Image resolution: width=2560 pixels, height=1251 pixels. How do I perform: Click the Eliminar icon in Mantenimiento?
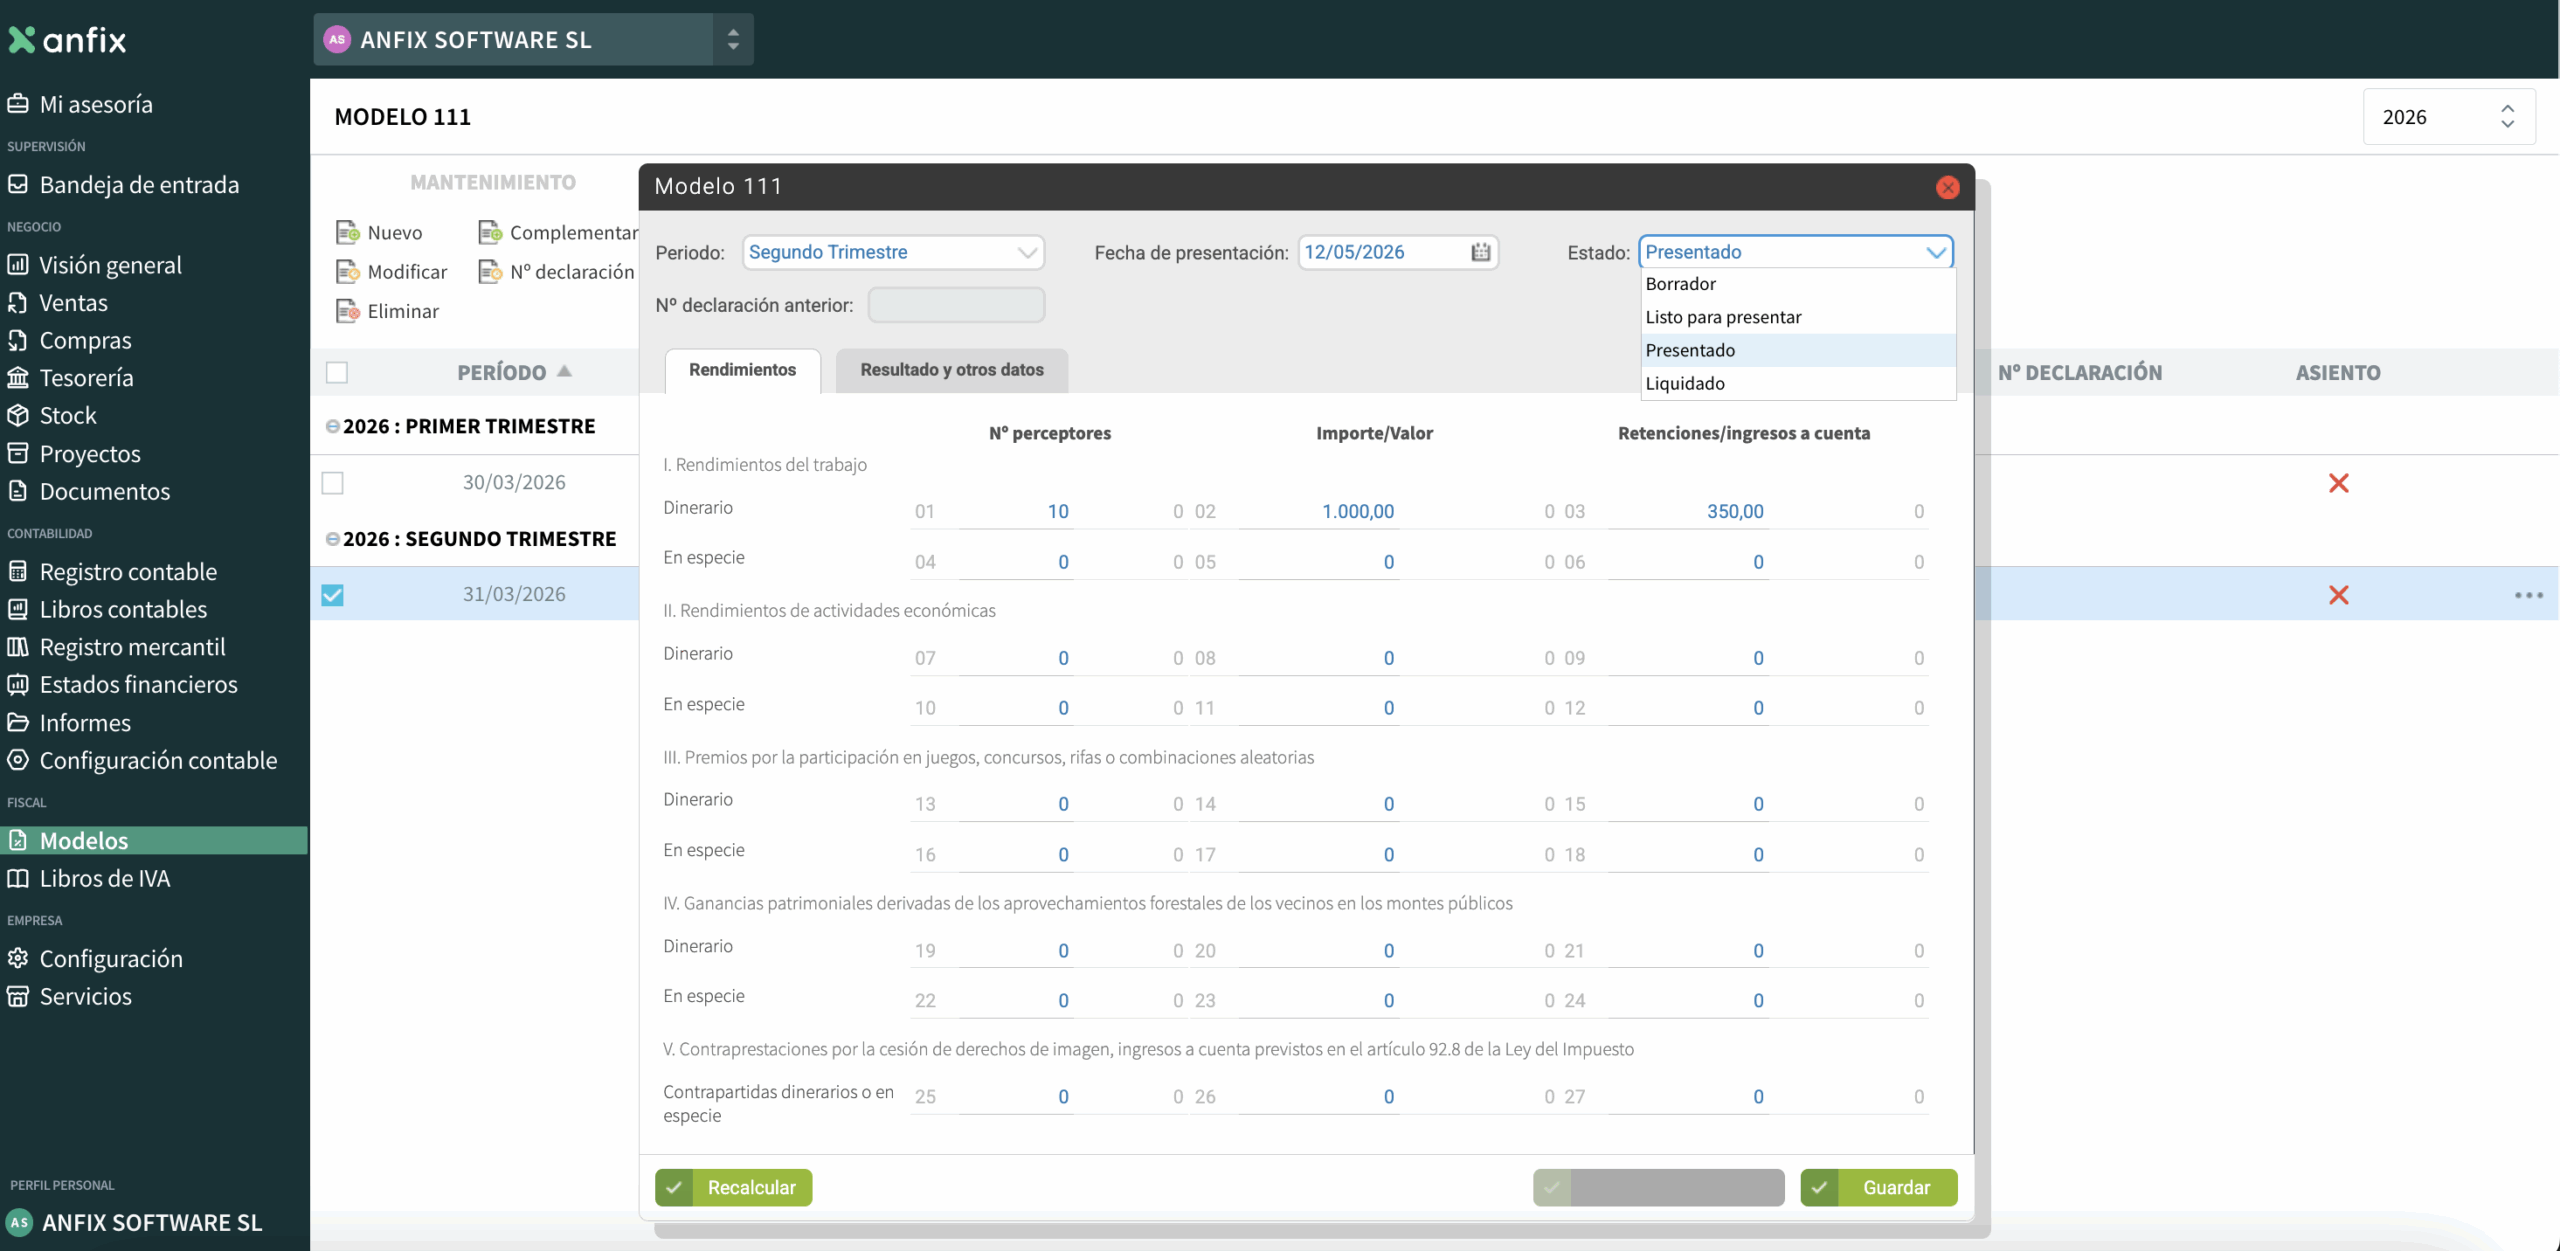[x=347, y=311]
